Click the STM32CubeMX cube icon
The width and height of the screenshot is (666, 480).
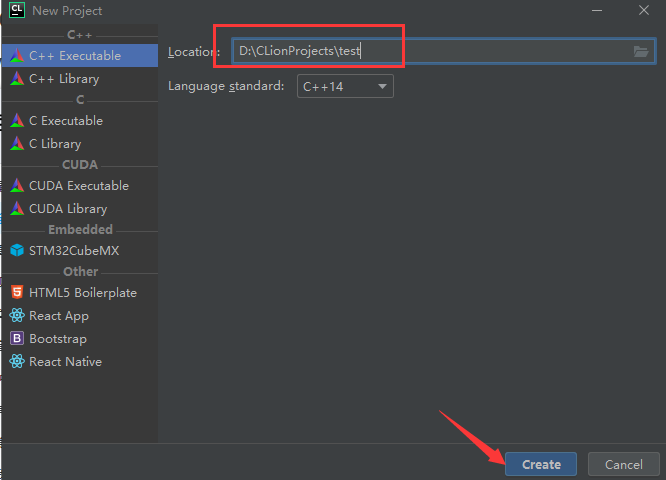(17, 251)
